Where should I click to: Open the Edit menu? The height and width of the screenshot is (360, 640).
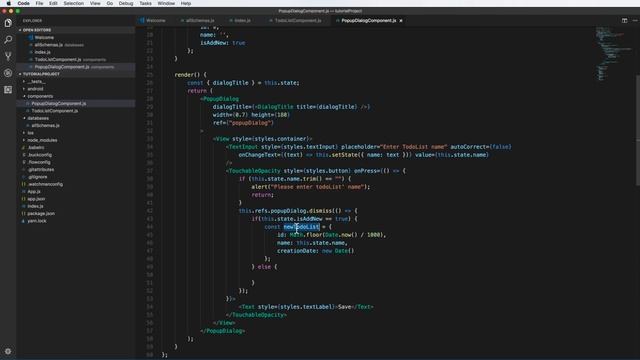(x=53, y=3)
